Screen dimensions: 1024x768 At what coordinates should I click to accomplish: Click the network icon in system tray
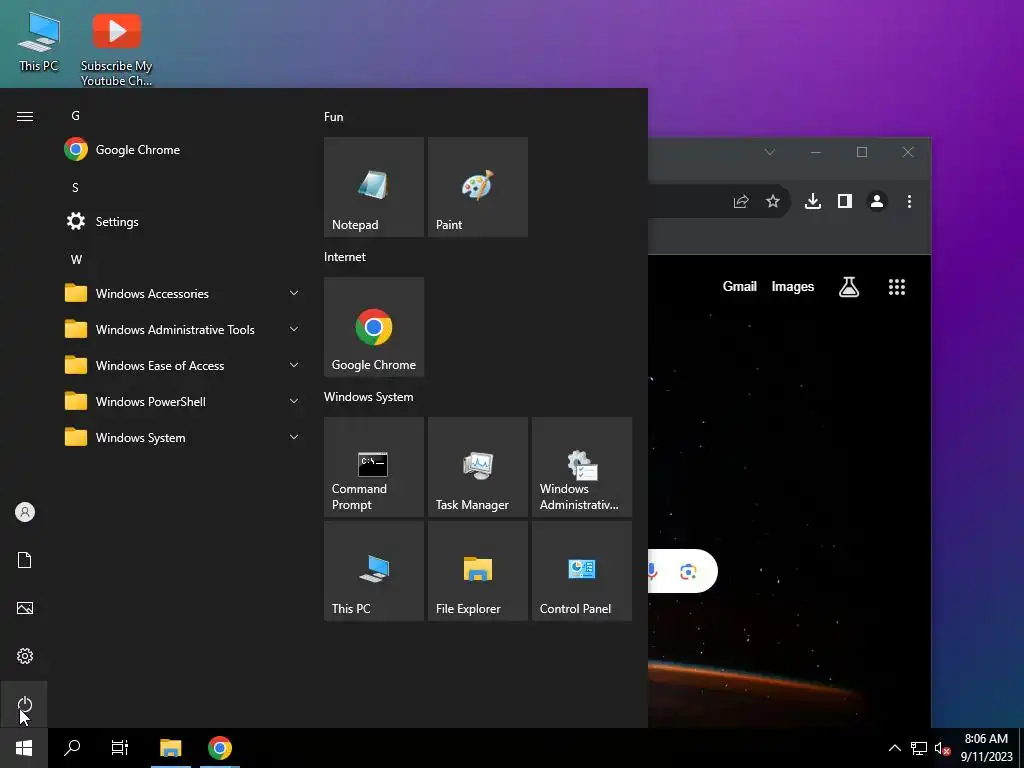[x=919, y=748]
